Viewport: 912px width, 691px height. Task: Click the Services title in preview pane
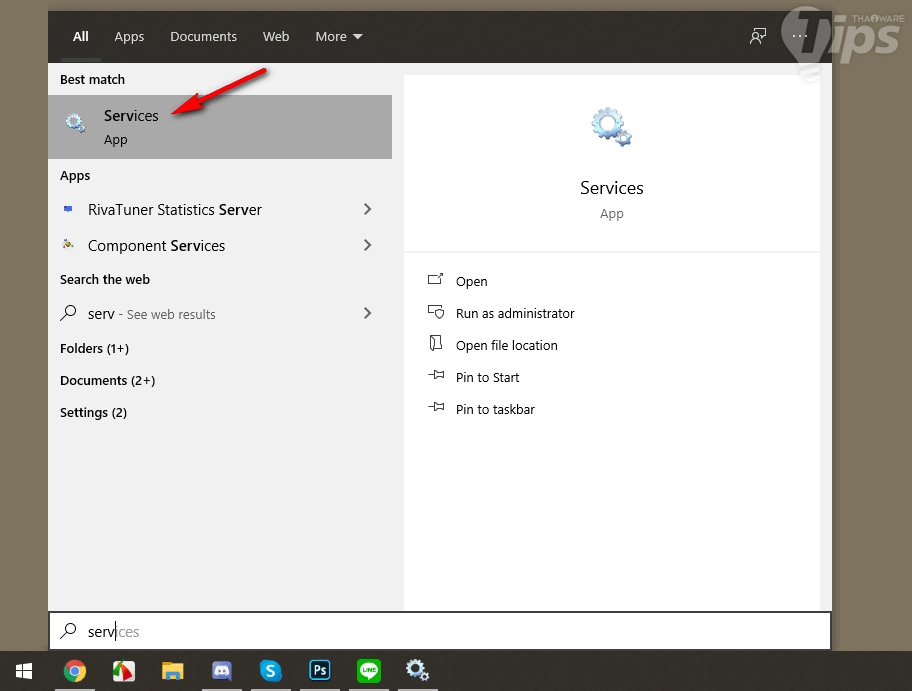pos(612,188)
